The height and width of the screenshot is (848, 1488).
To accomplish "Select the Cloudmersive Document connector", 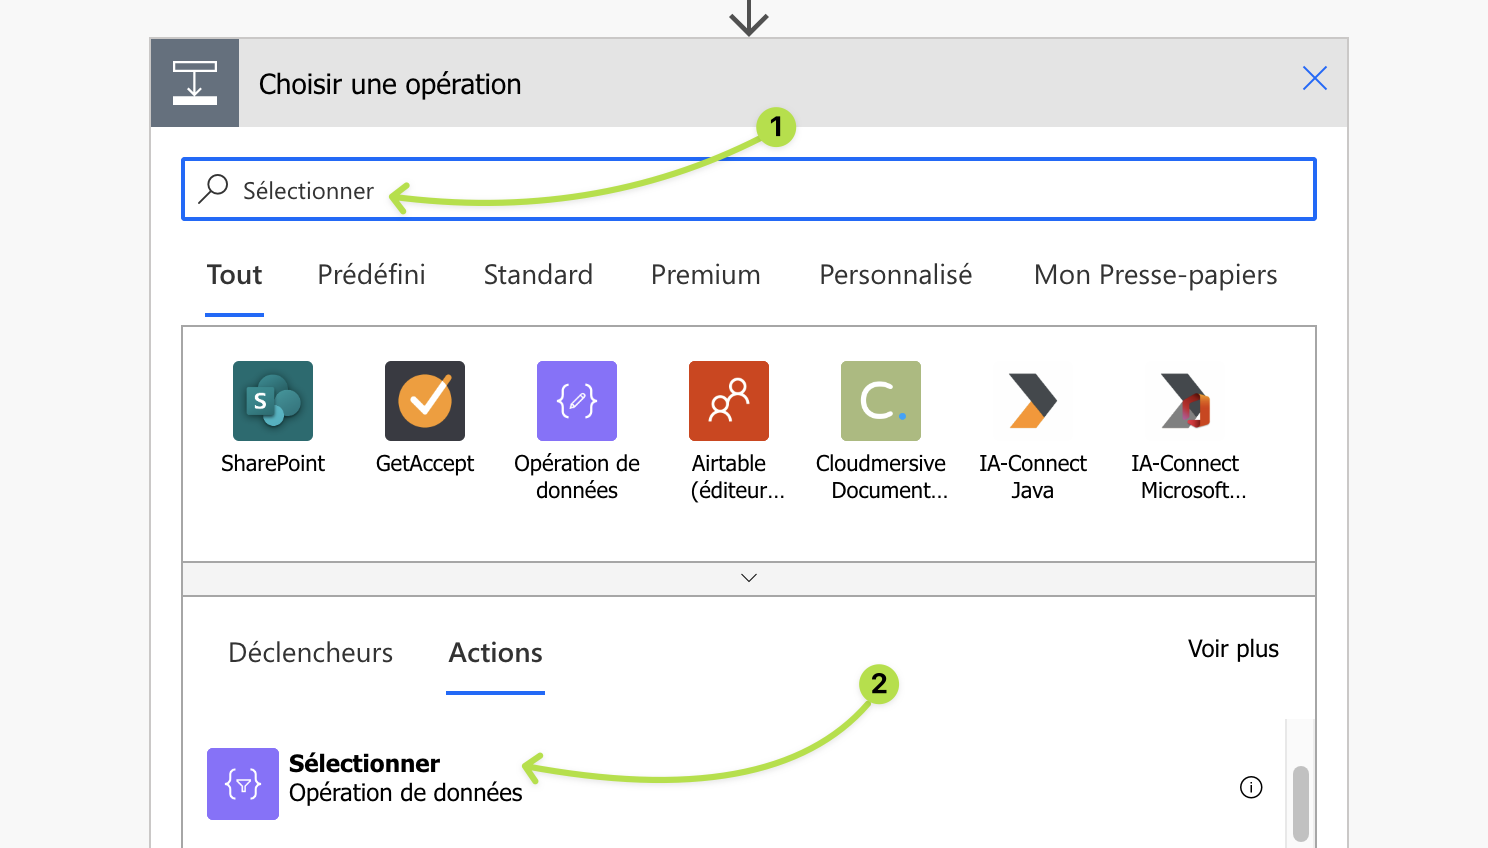I will (x=881, y=401).
